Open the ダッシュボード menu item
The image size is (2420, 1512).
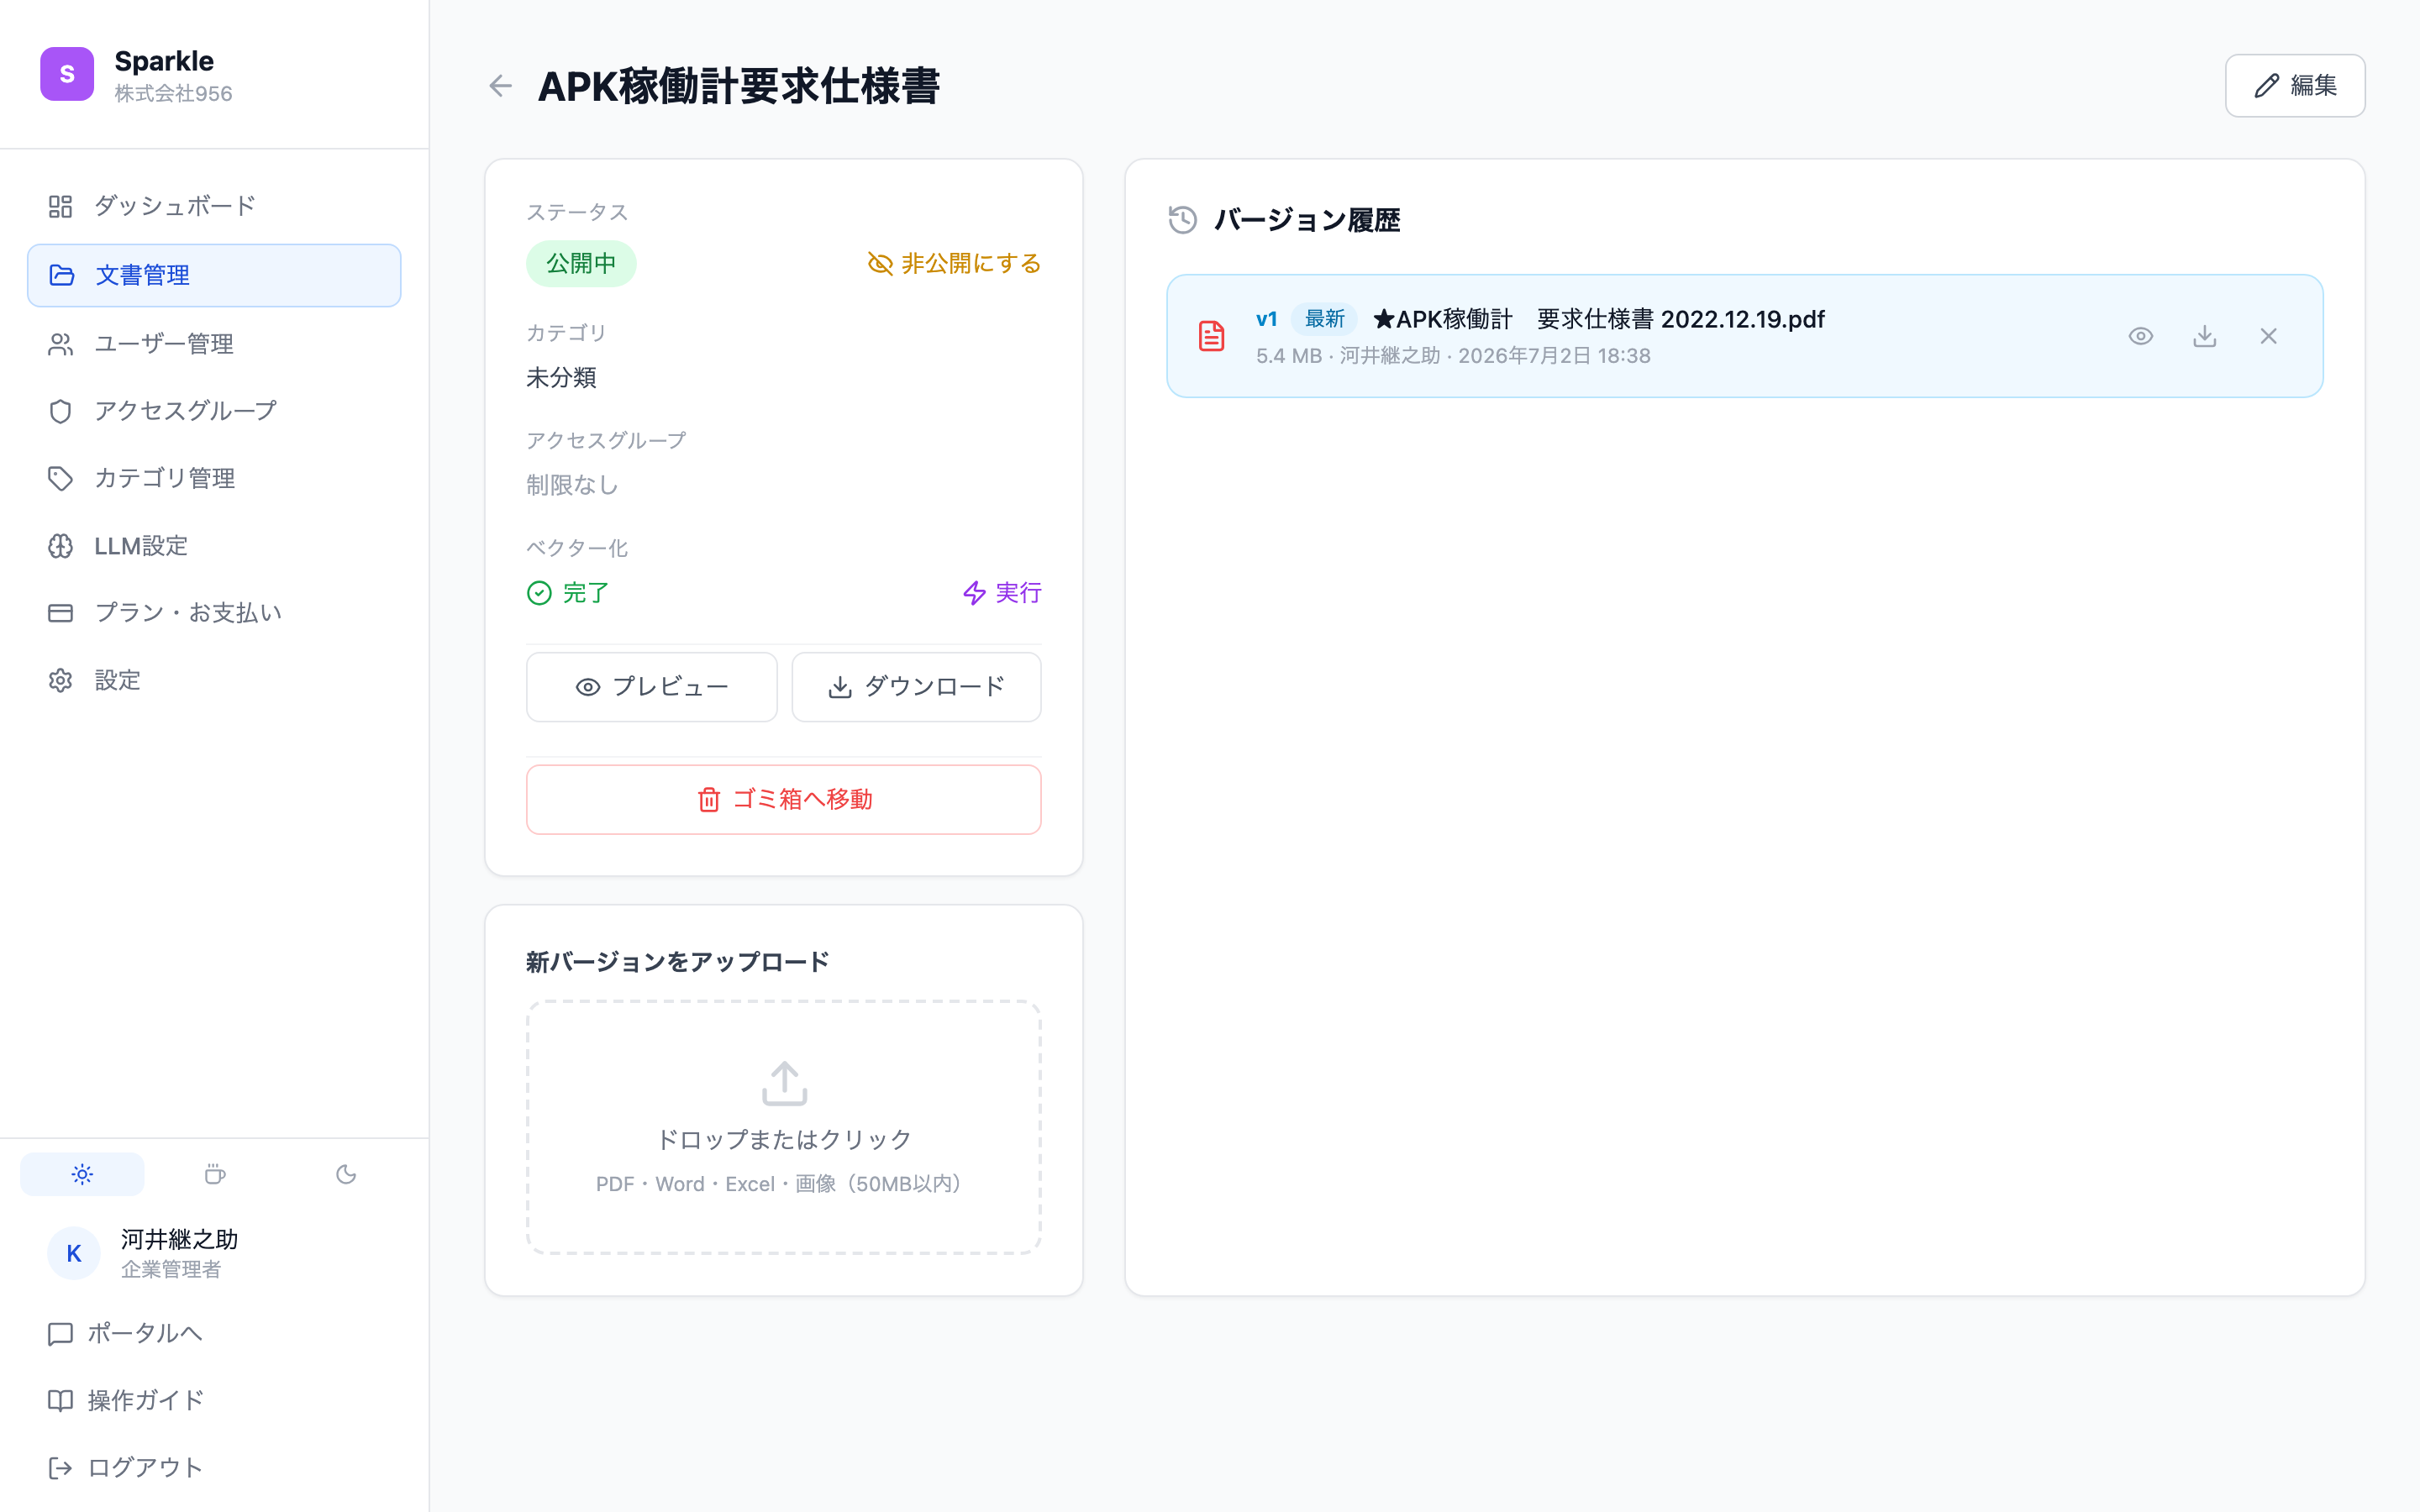pos(214,206)
